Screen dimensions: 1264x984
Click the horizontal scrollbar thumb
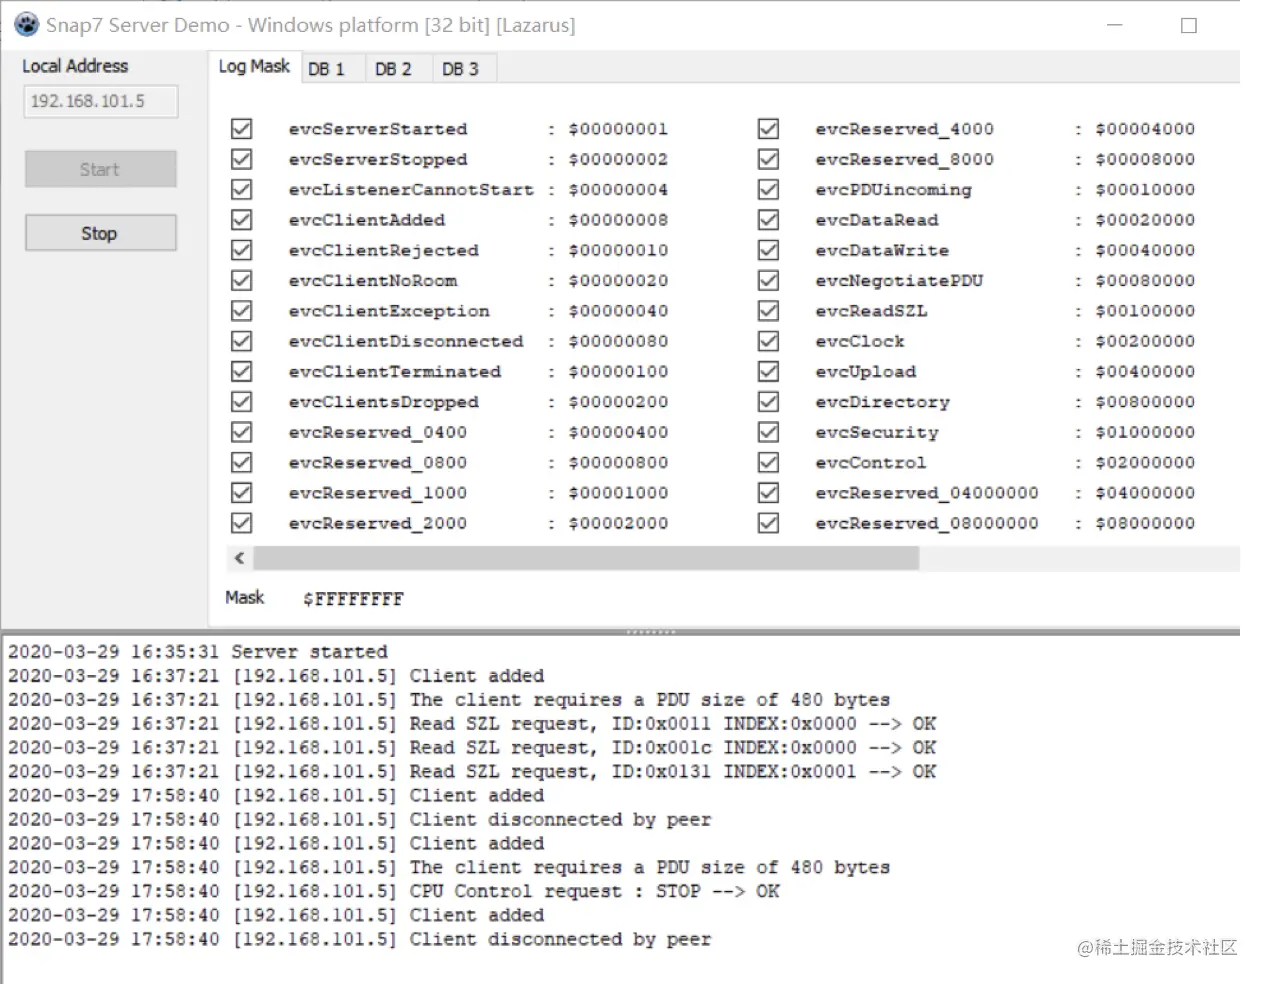[x=586, y=558]
